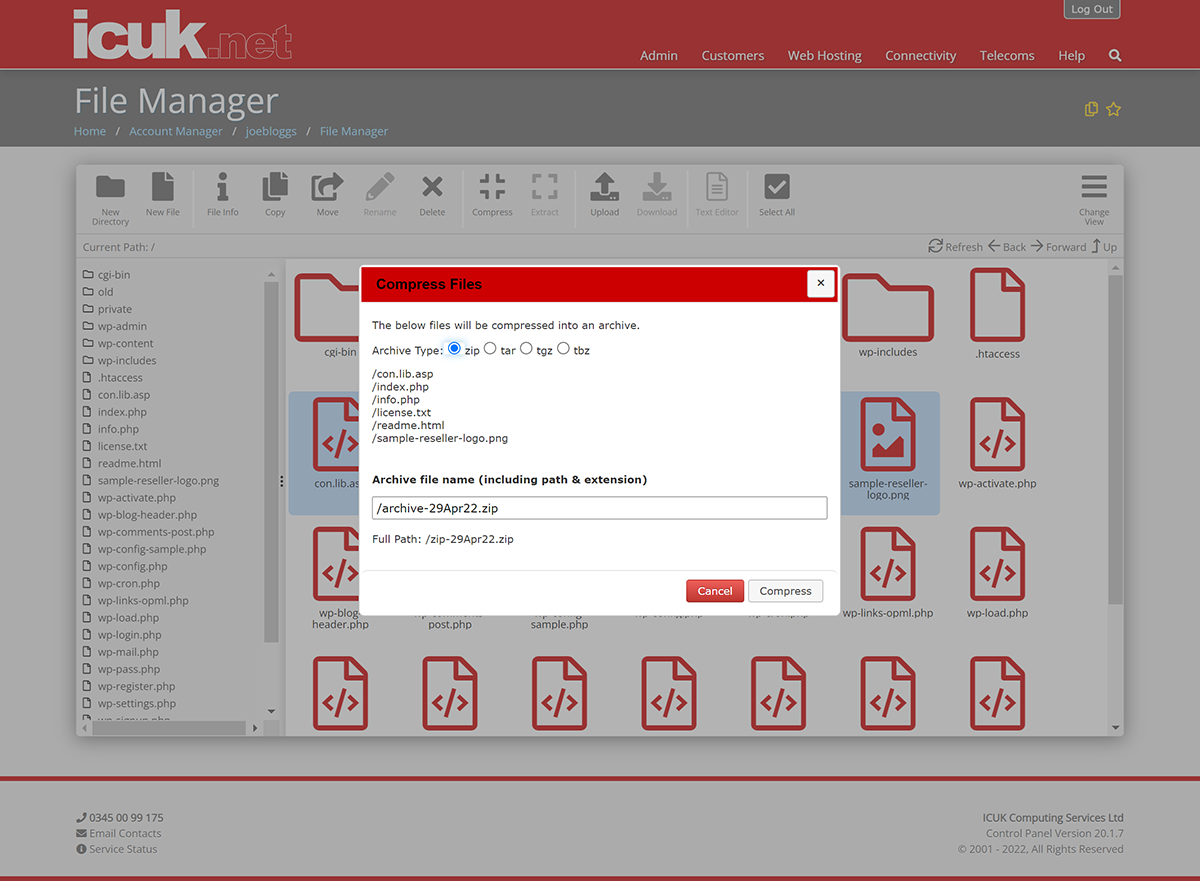Click the New File toolbar icon
Screen dimensions: 1200x881
coord(162,187)
